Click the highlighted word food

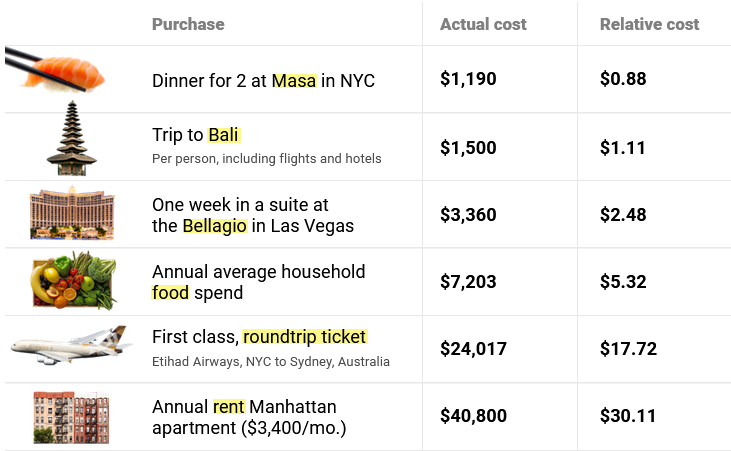tap(170, 293)
